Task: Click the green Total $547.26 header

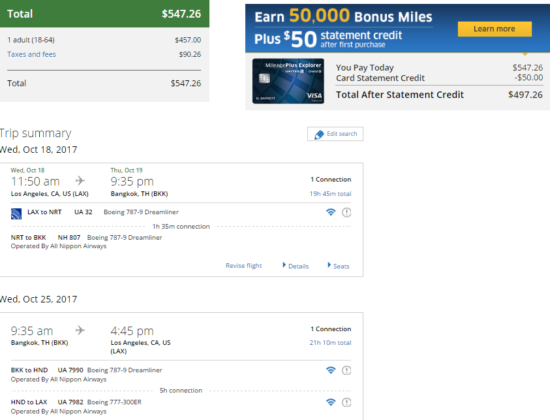Action: (105, 14)
